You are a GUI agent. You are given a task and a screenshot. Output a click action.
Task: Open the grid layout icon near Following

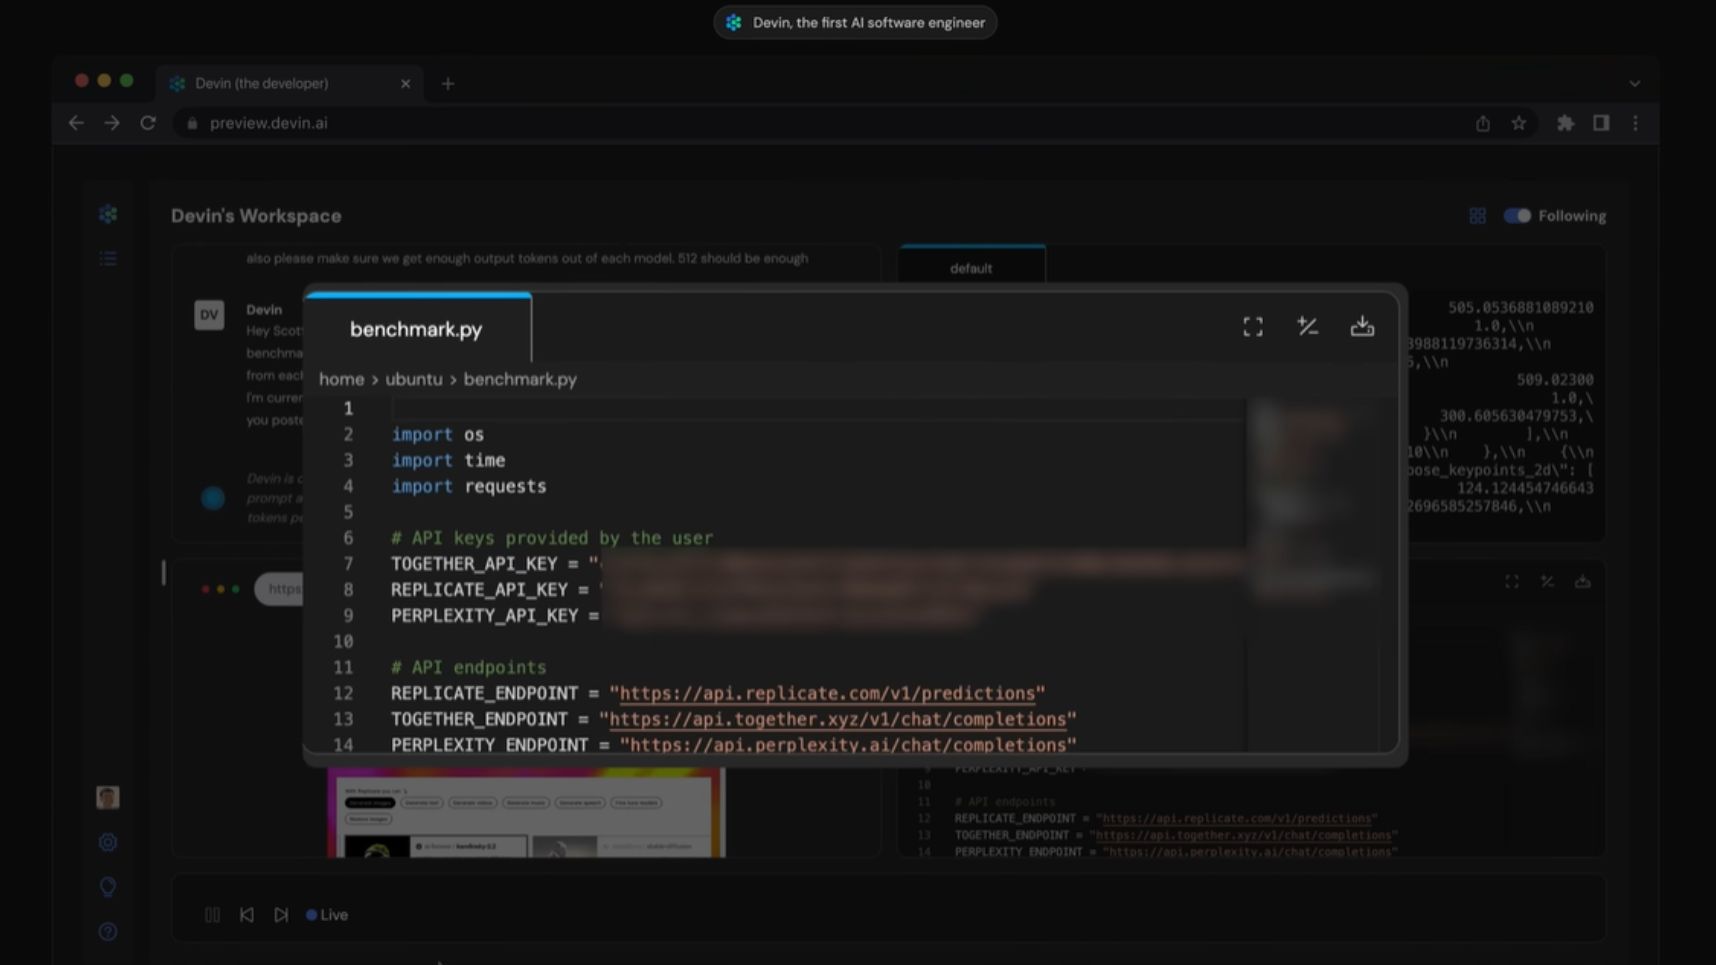1477,215
